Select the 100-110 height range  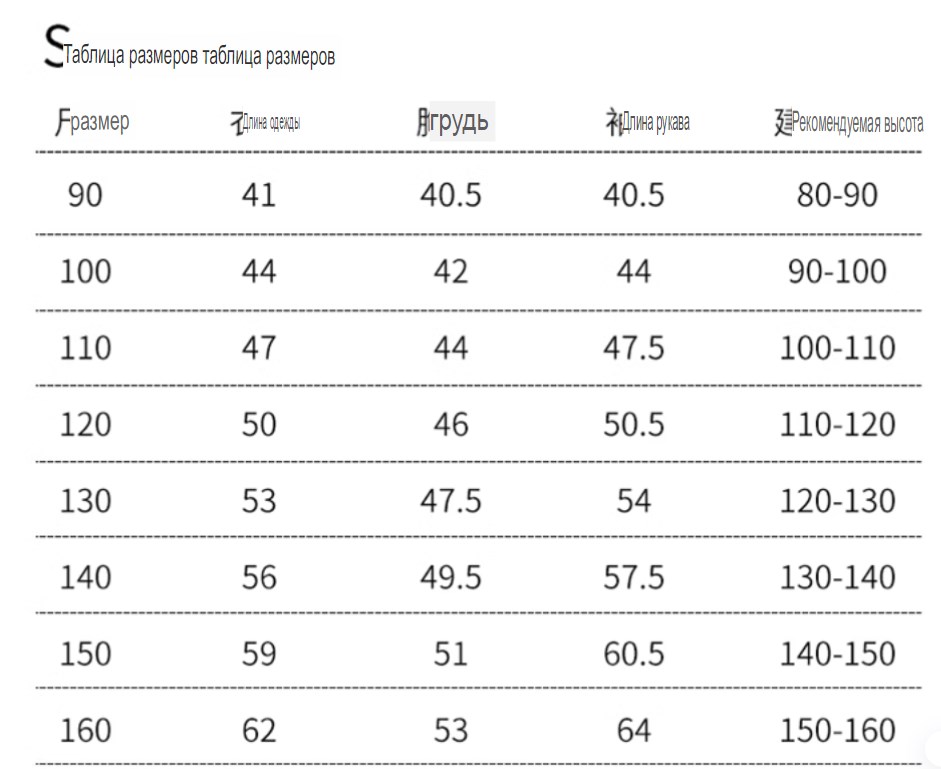837,348
